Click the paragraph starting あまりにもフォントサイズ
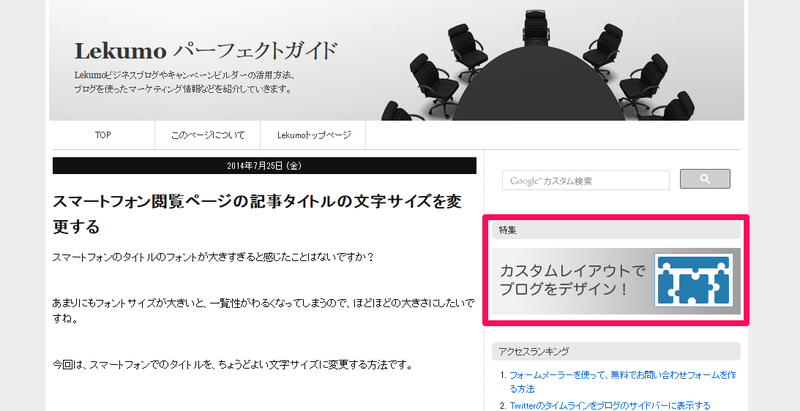 click(263, 312)
